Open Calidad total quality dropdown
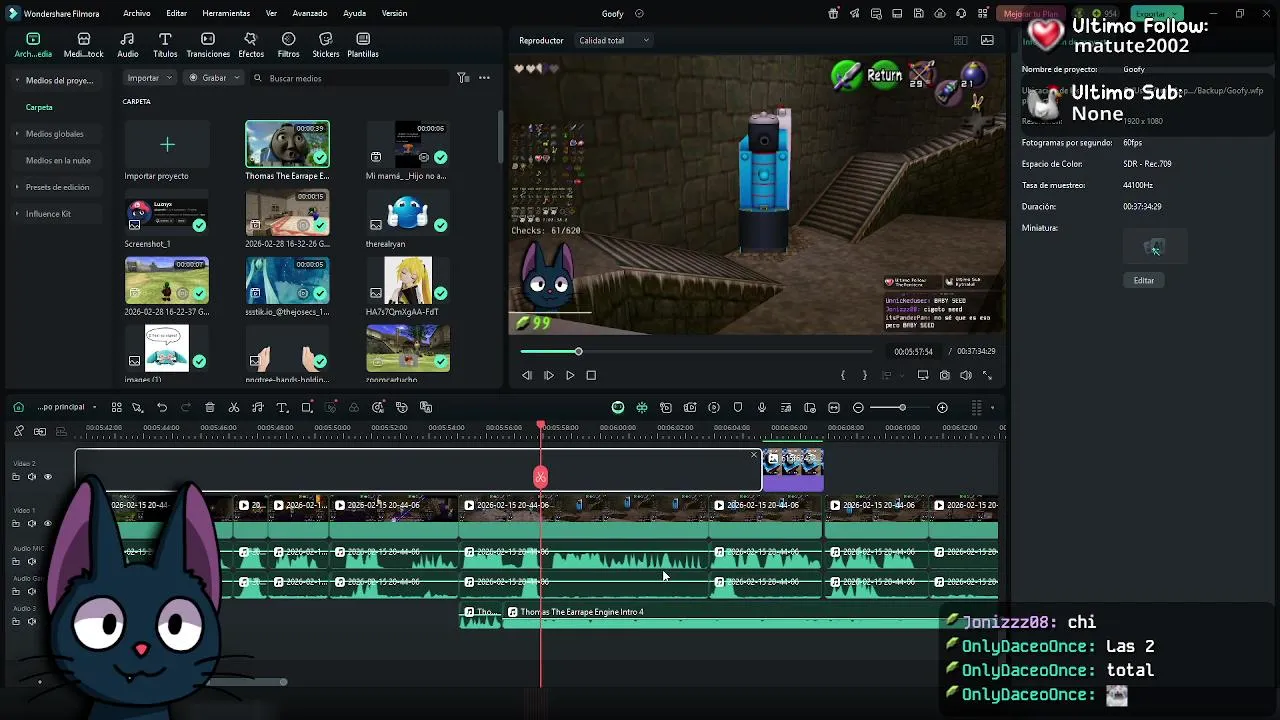This screenshot has width=1280, height=720. click(614, 40)
